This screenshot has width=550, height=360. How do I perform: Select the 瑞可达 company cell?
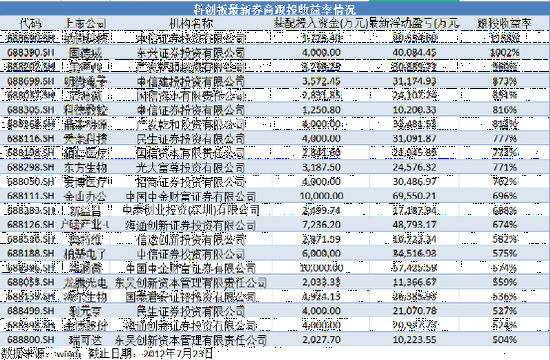click(x=85, y=340)
